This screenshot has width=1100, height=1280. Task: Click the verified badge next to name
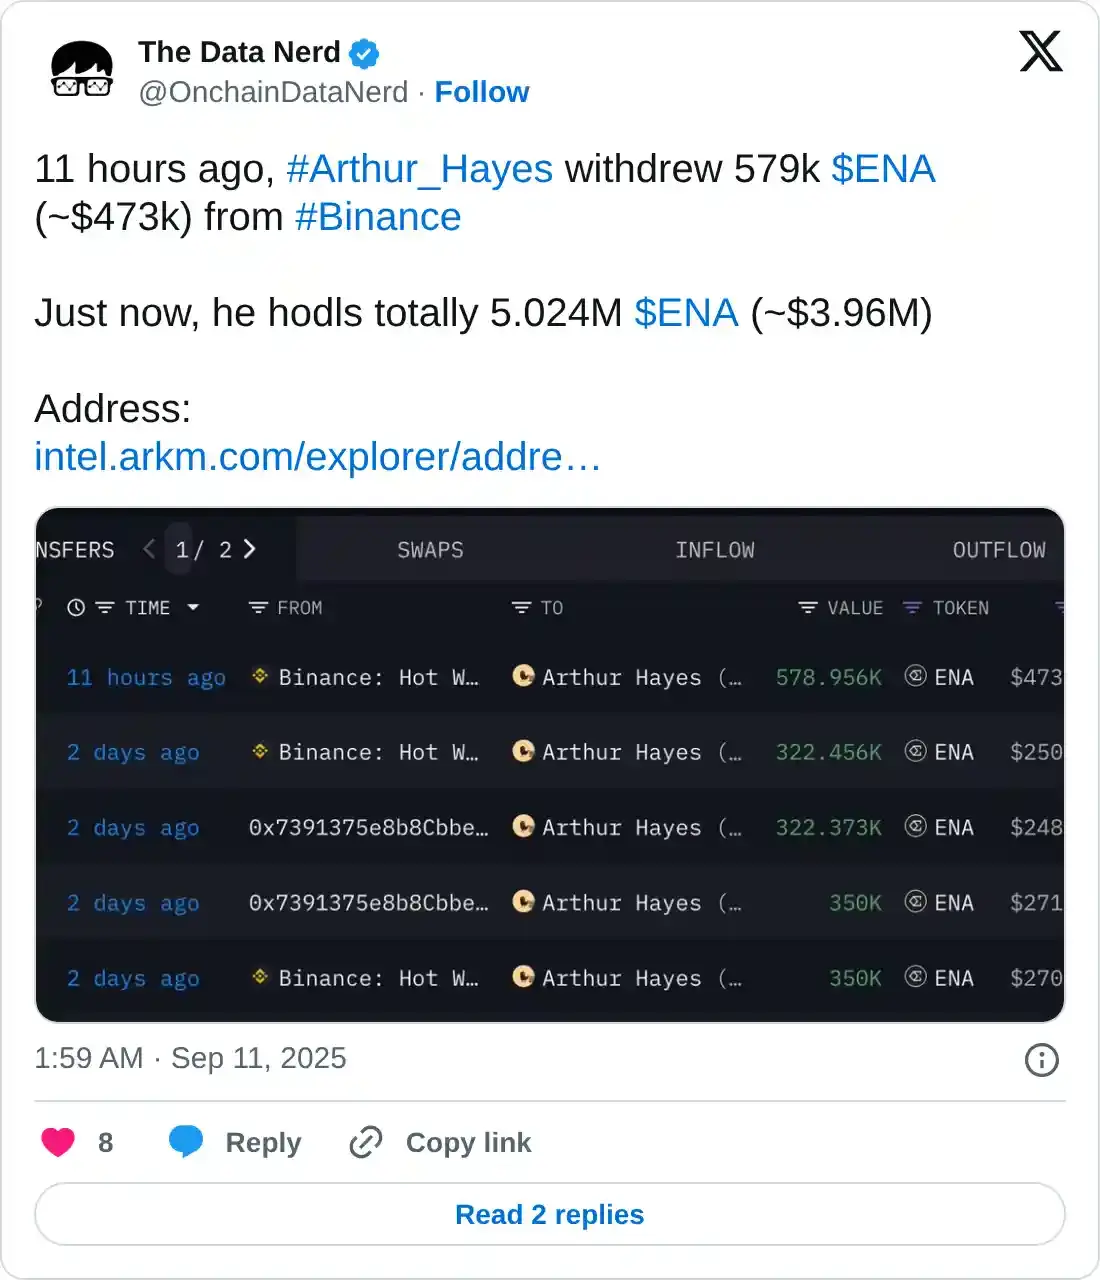tap(364, 53)
